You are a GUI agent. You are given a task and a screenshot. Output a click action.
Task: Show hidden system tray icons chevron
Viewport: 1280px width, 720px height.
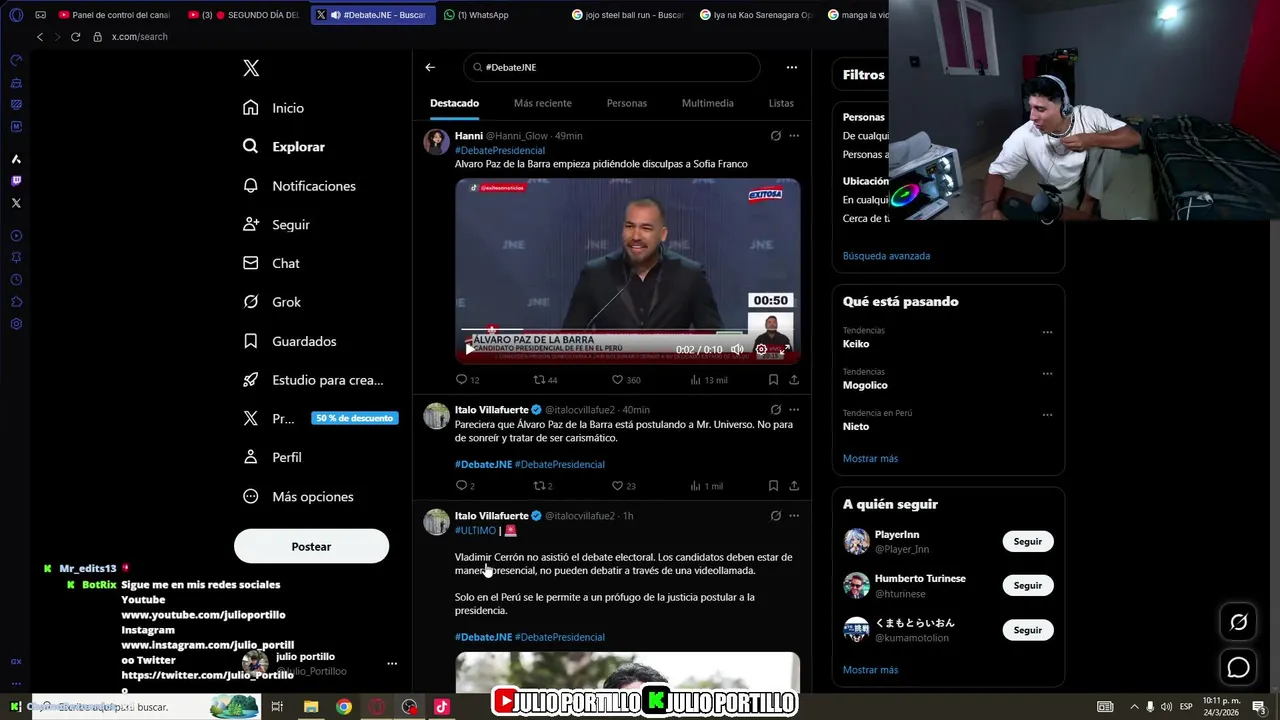point(1134,707)
